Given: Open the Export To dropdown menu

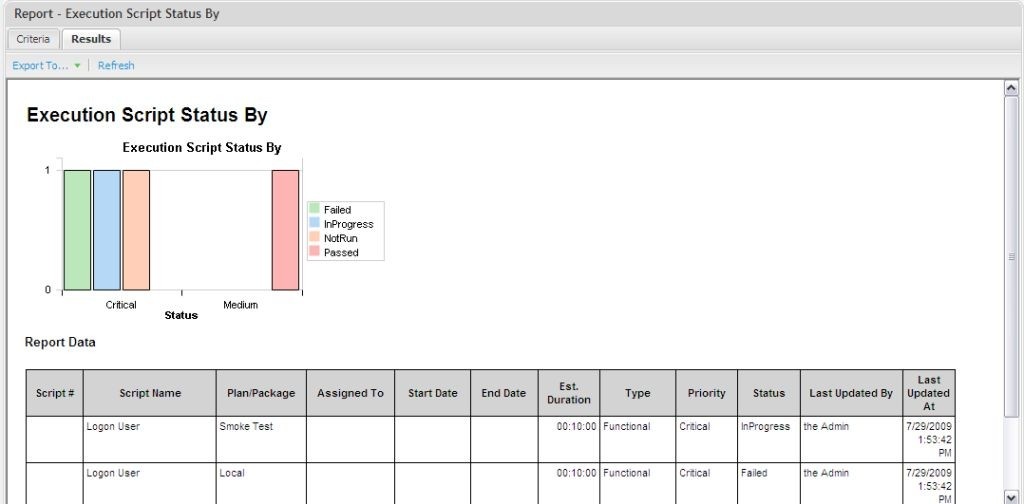Looking at the screenshot, I should click(41, 66).
